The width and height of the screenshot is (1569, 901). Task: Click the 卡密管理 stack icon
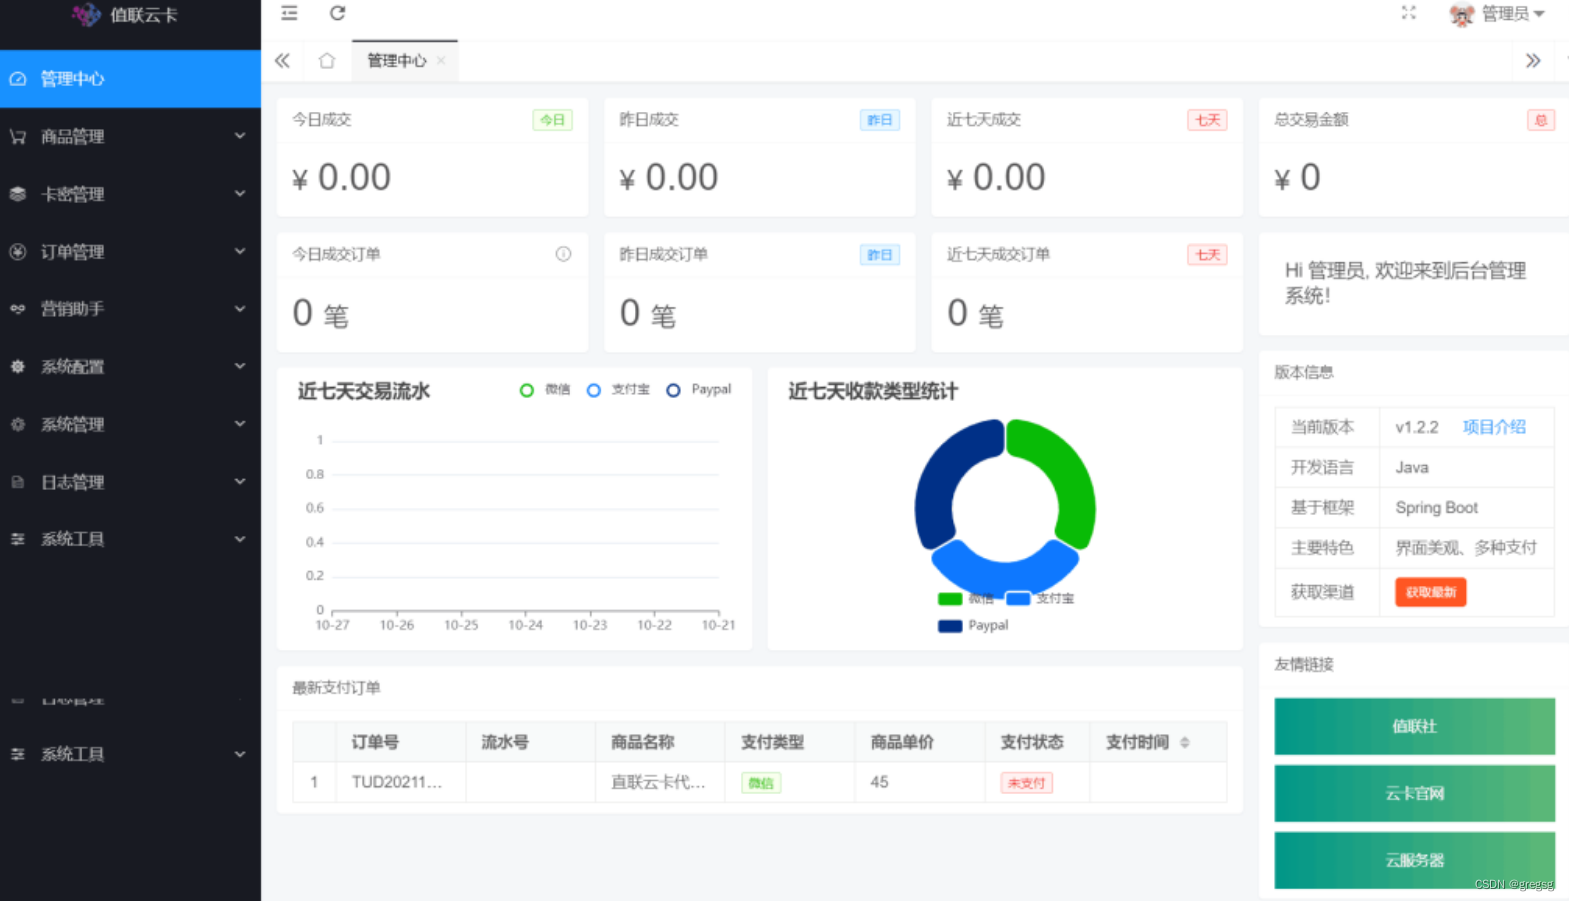[18, 194]
